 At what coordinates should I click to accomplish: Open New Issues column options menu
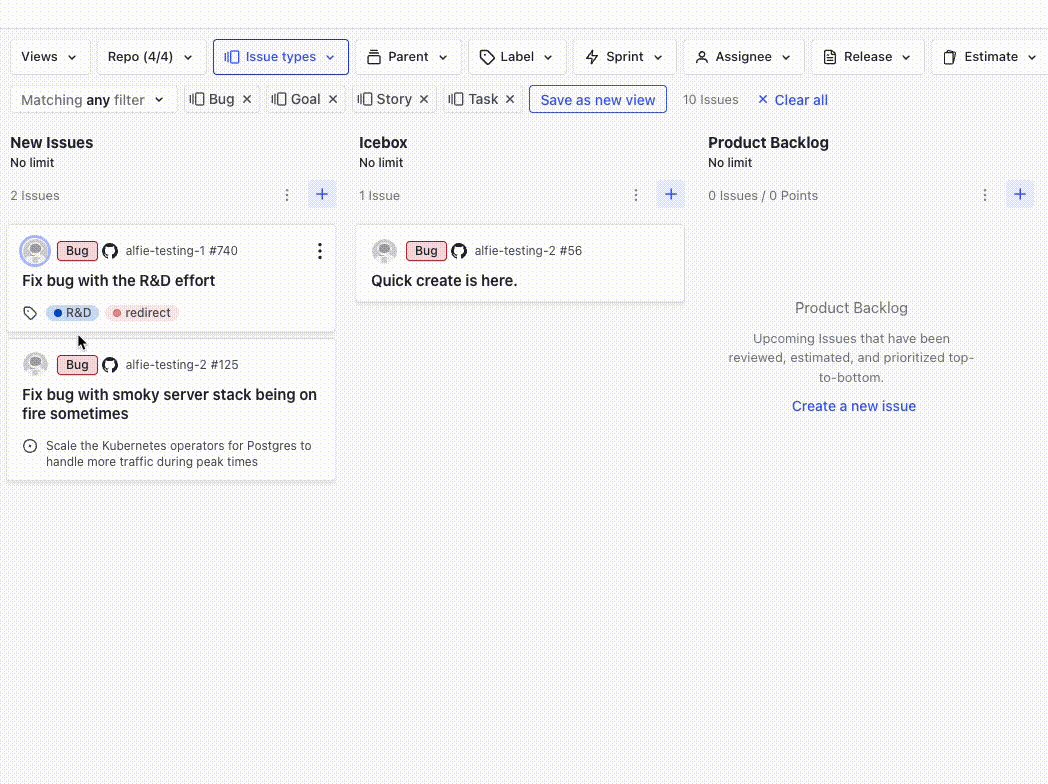[x=287, y=195]
